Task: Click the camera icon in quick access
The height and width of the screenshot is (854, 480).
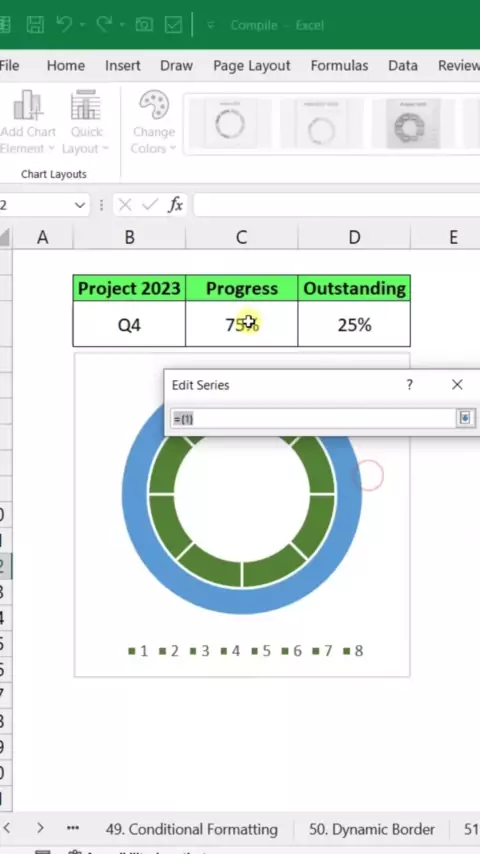Action: (144, 25)
